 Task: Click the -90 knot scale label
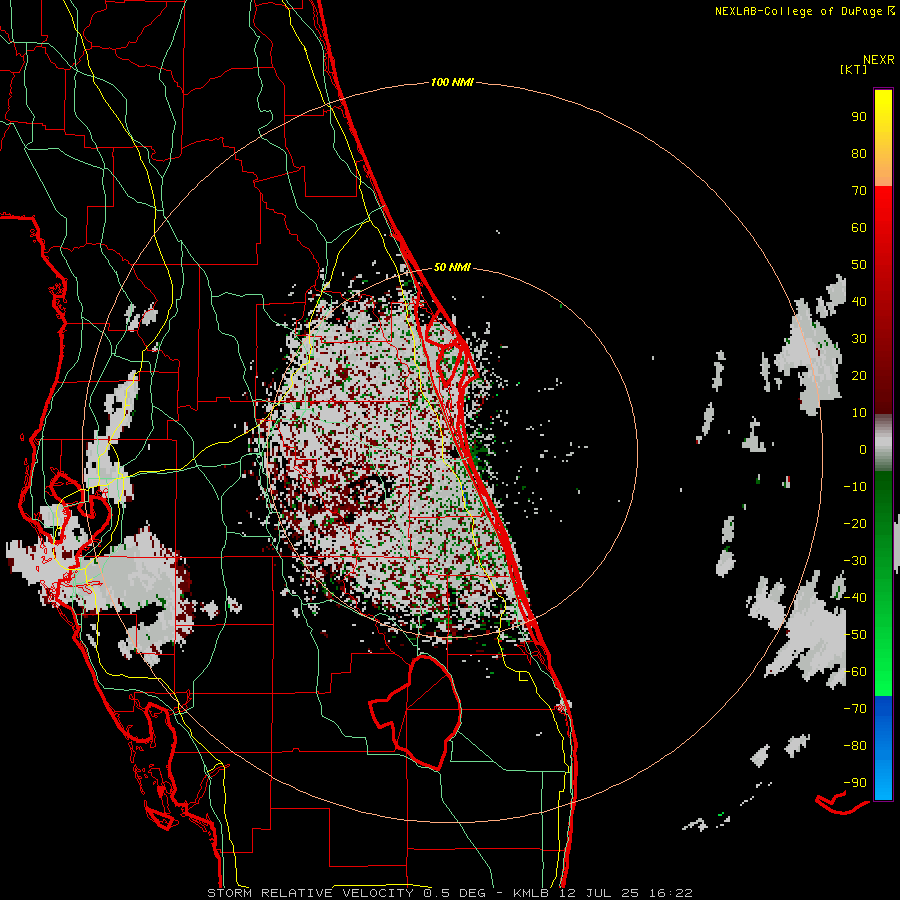pyautogui.click(x=855, y=783)
